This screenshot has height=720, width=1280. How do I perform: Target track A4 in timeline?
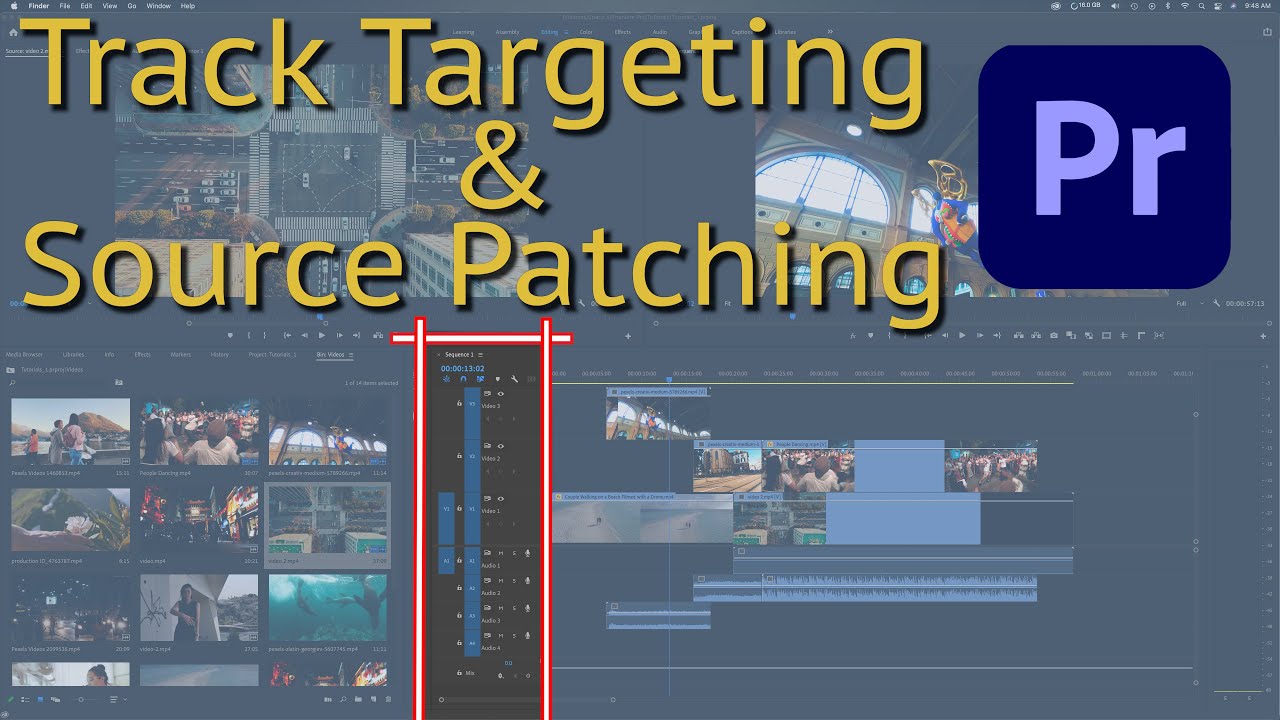pyautogui.click(x=472, y=643)
